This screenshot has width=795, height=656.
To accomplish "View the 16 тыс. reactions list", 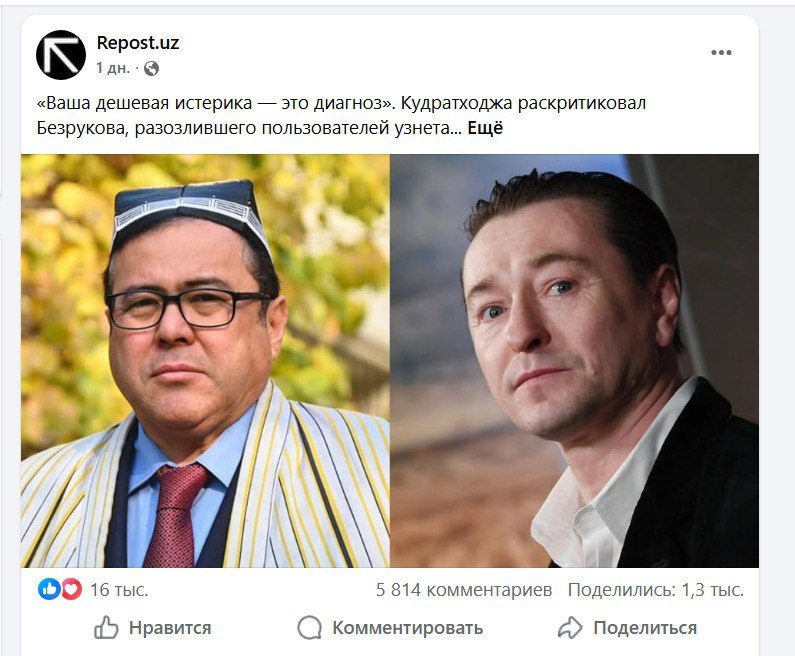I will tap(119, 590).
